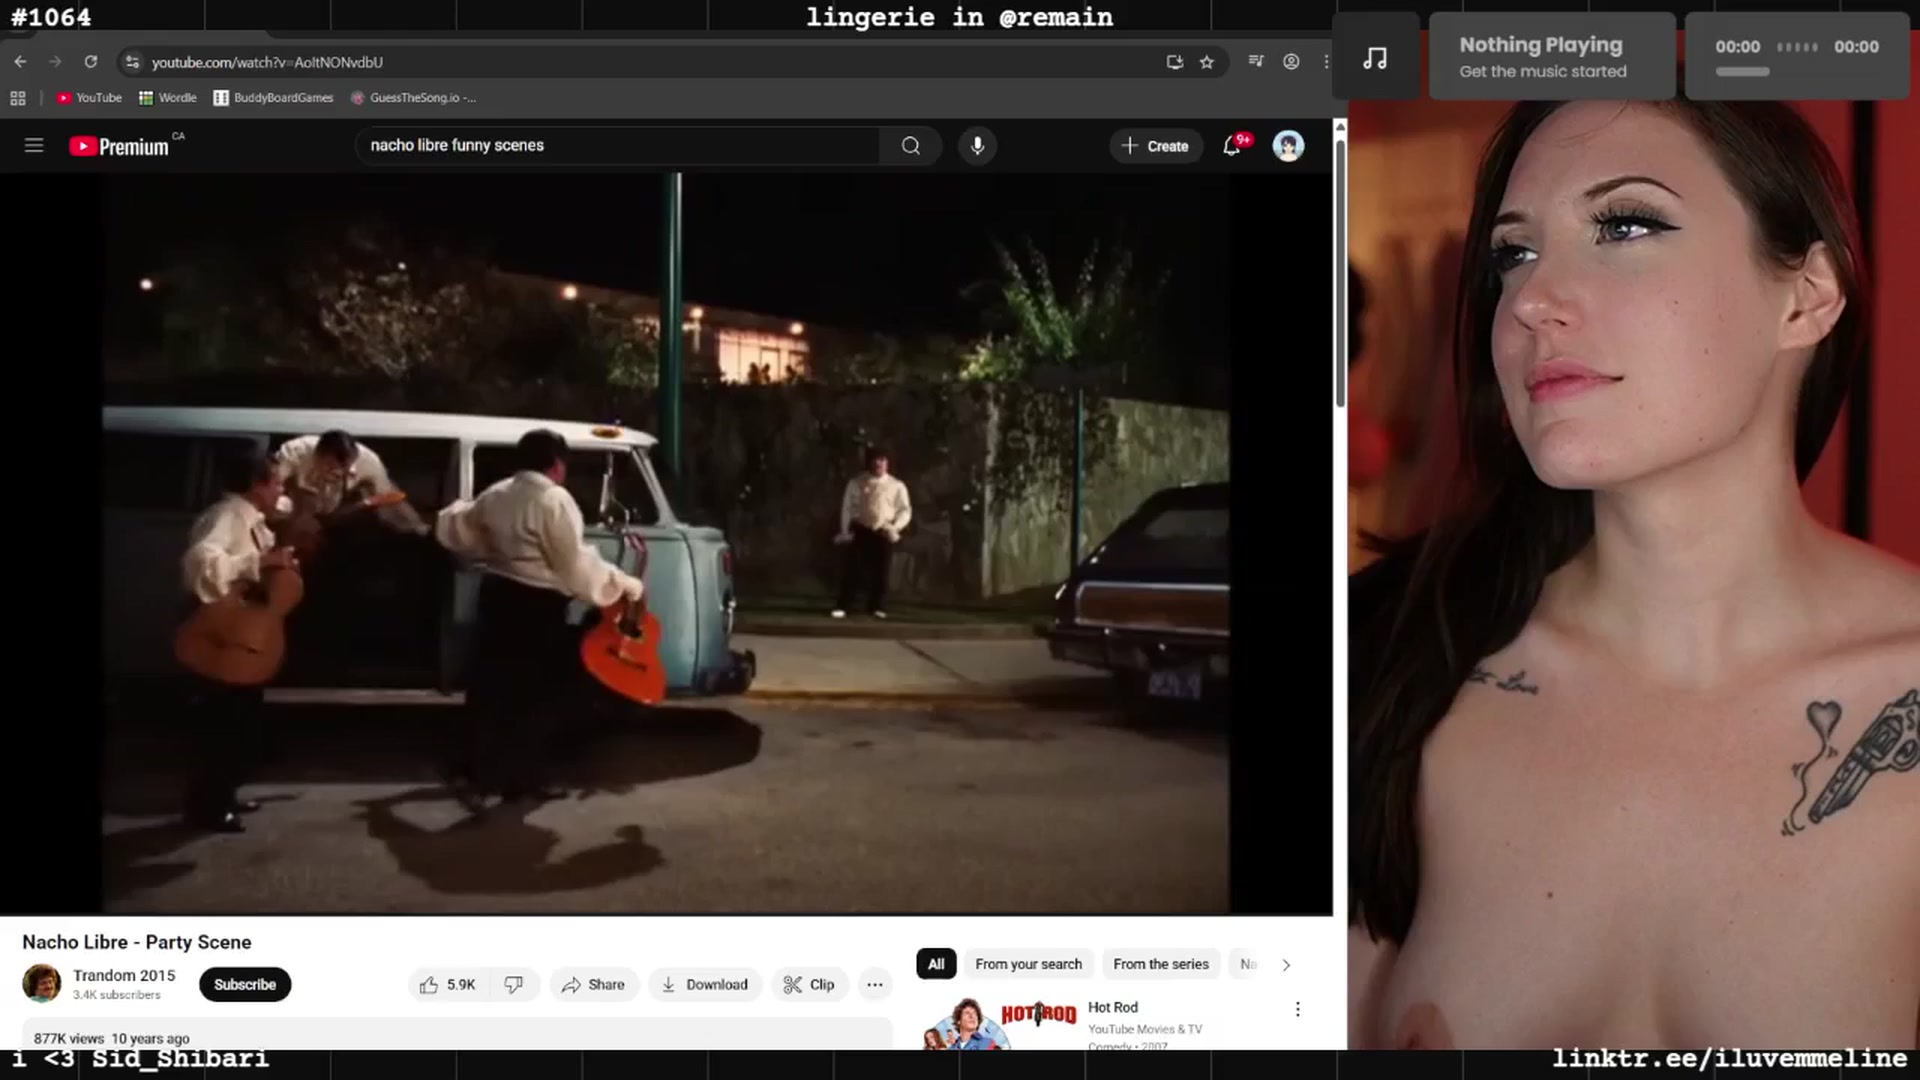Click the install/cast icon in address bar
1920x1080 pixels.
(x=1175, y=62)
